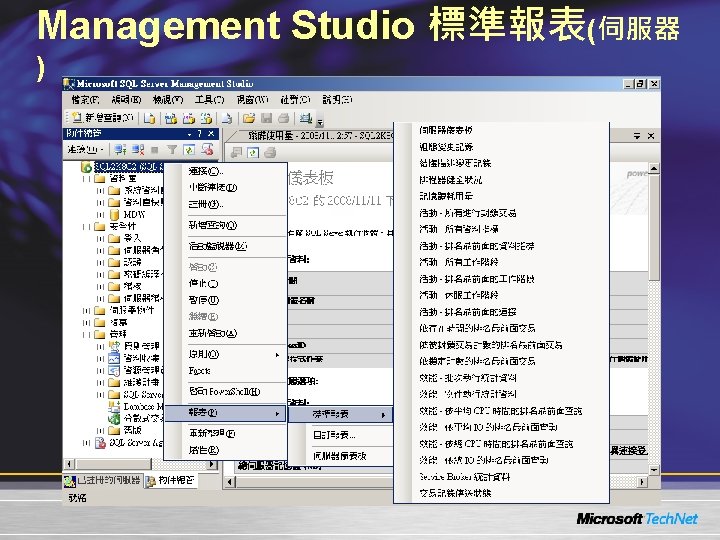Click the SQL Server Compact Query icon
Viewport: 720px width, 540px height.
[x=227, y=118]
